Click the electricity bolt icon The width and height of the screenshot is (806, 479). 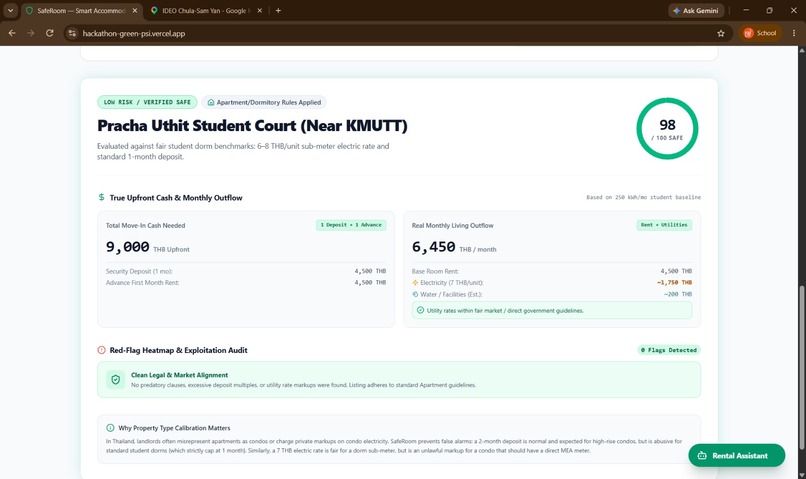(x=415, y=283)
